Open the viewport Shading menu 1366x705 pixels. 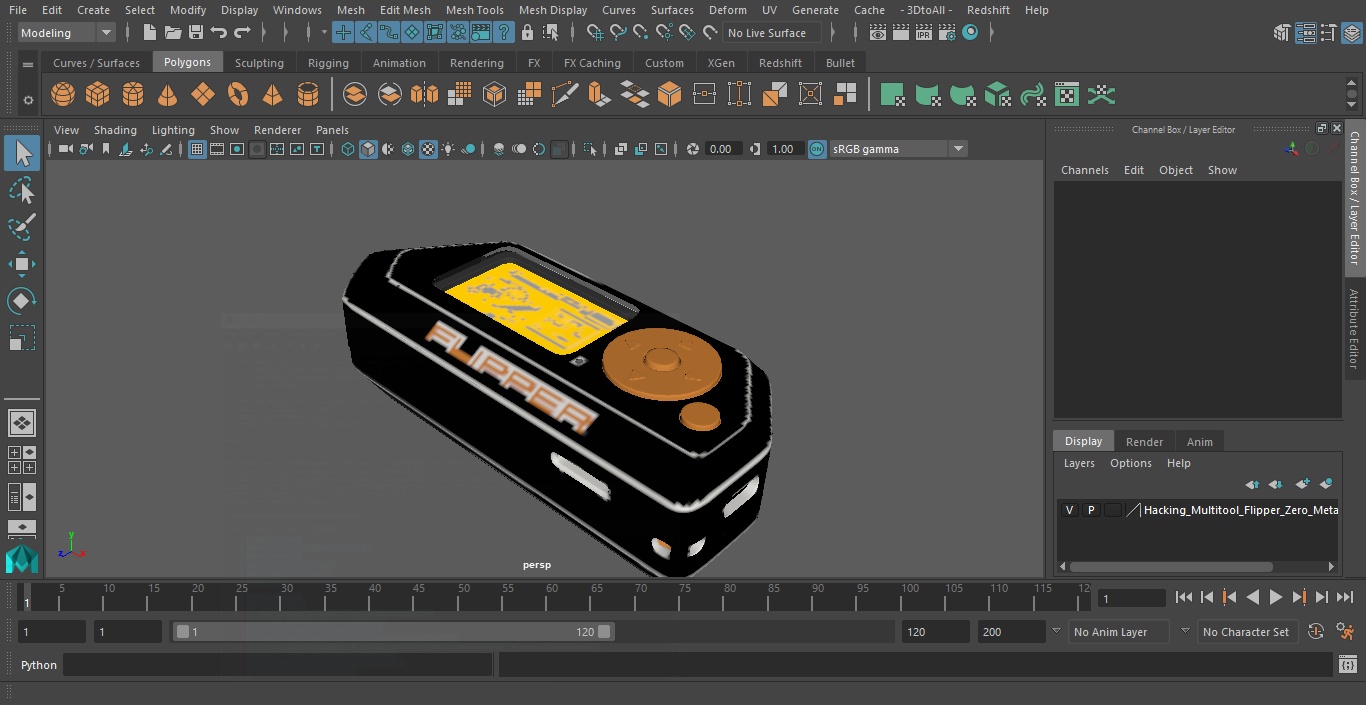[x=115, y=130]
